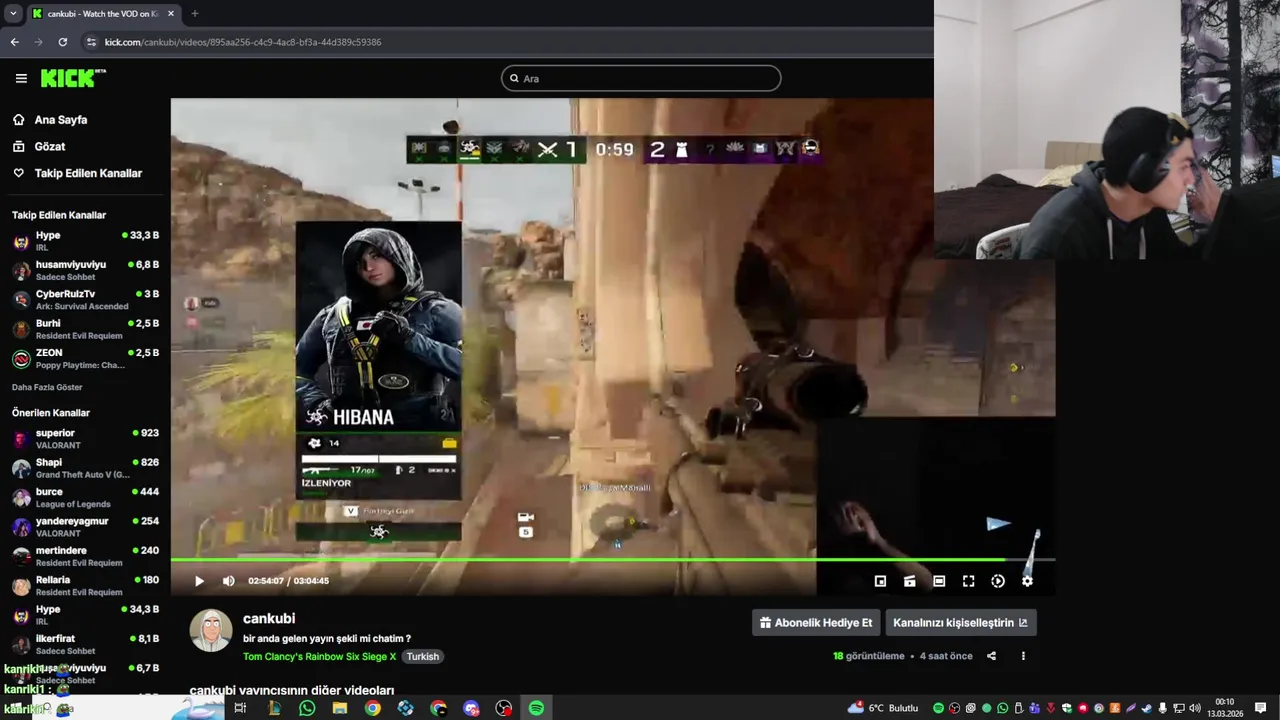Open Hype IRL channel with 33,3 B
Image resolution: width=1280 pixels, height=720 pixels.
tap(85, 241)
